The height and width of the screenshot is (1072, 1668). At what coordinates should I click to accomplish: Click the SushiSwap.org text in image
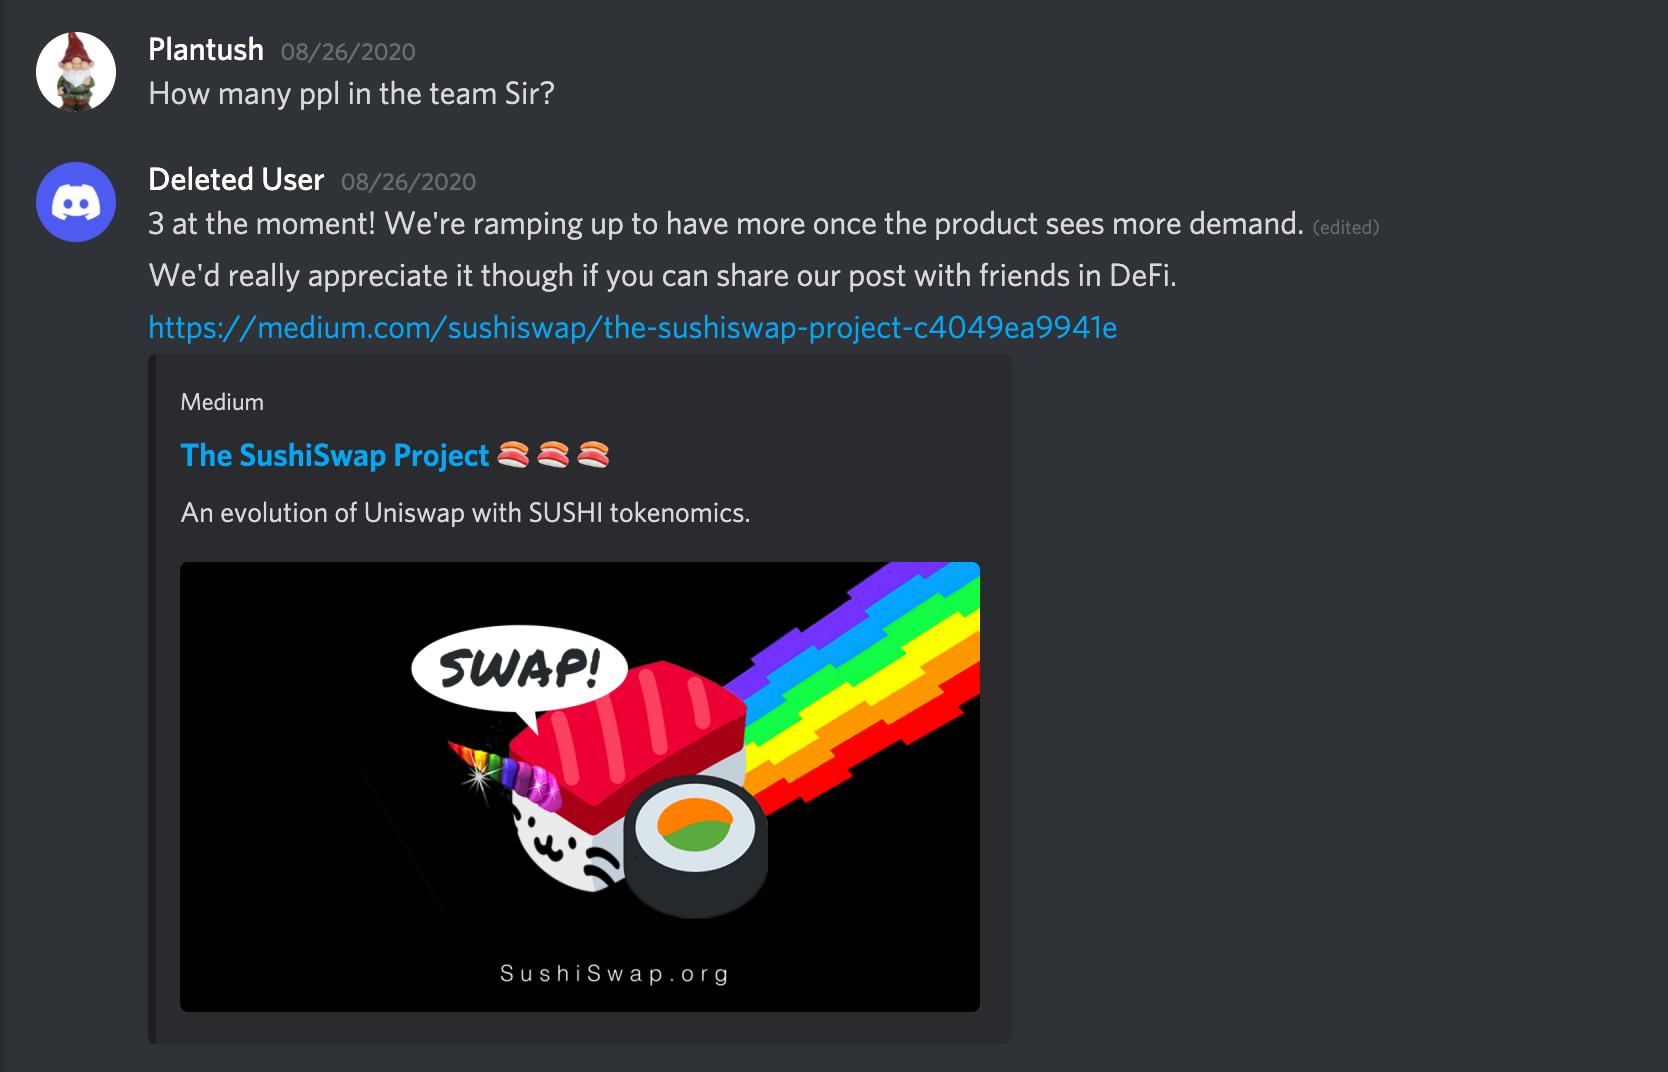pos(615,974)
